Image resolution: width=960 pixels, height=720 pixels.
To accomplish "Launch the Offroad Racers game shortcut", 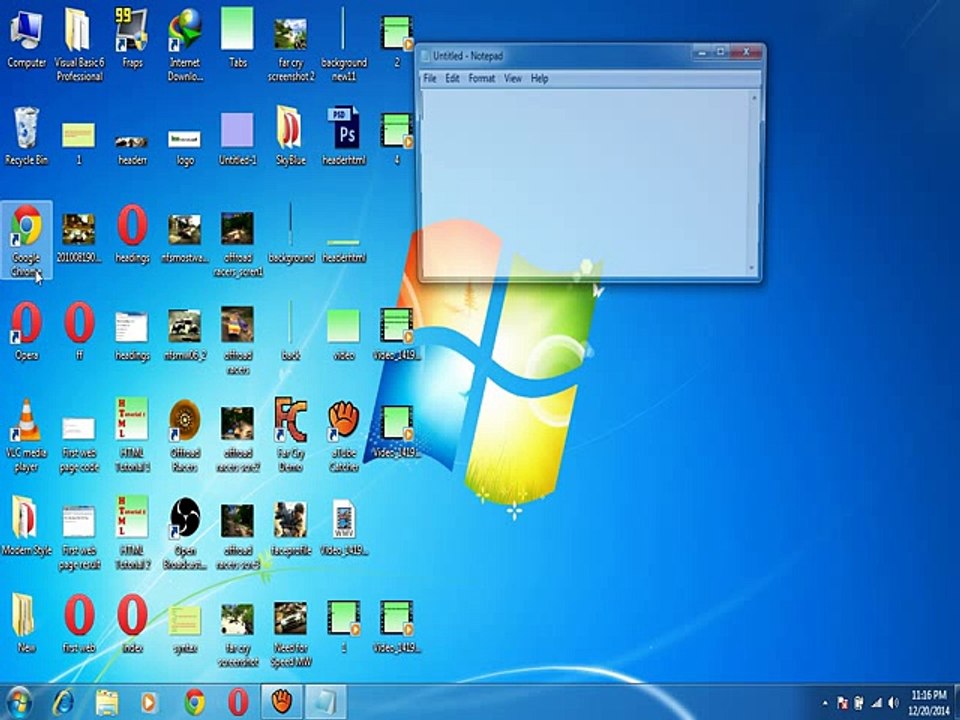I will pyautogui.click(x=185, y=435).
